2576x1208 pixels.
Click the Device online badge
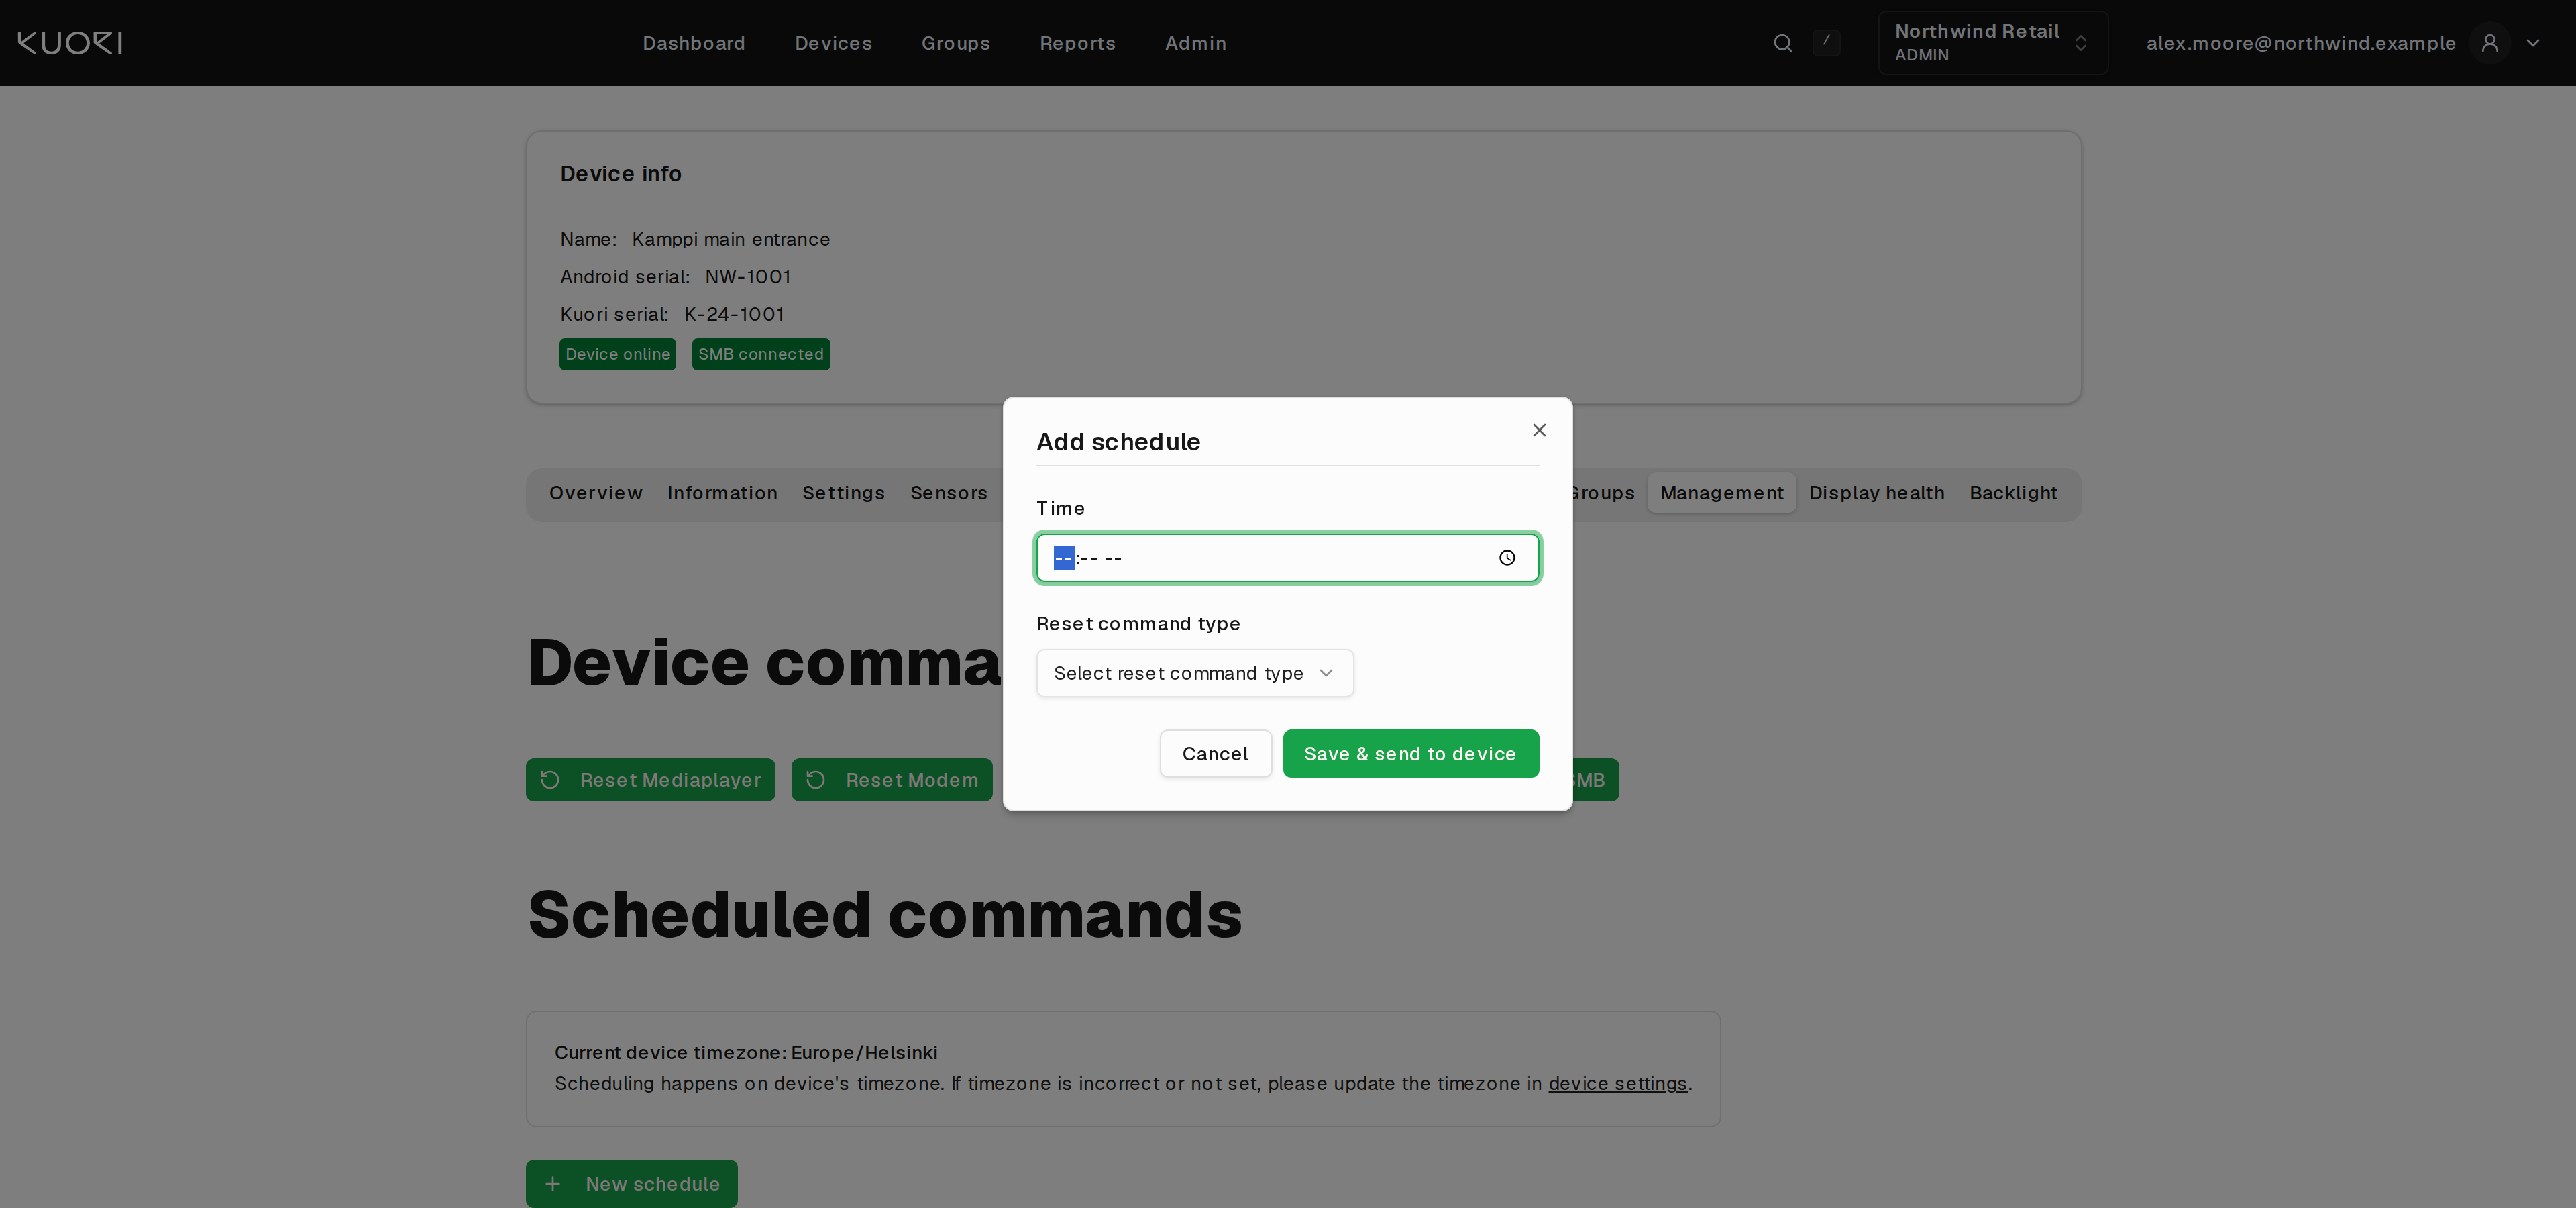tap(617, 354)
